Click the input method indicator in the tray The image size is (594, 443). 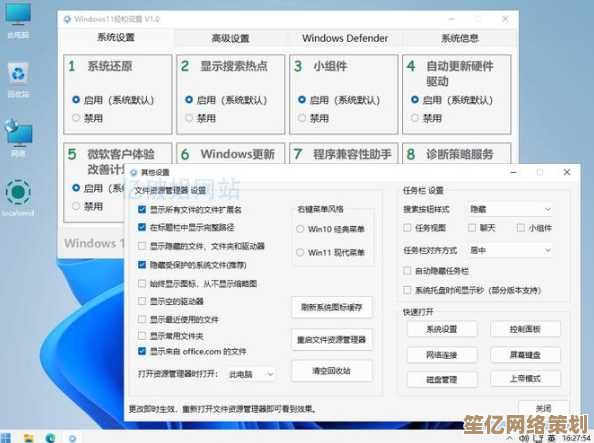tap(551, 438)
